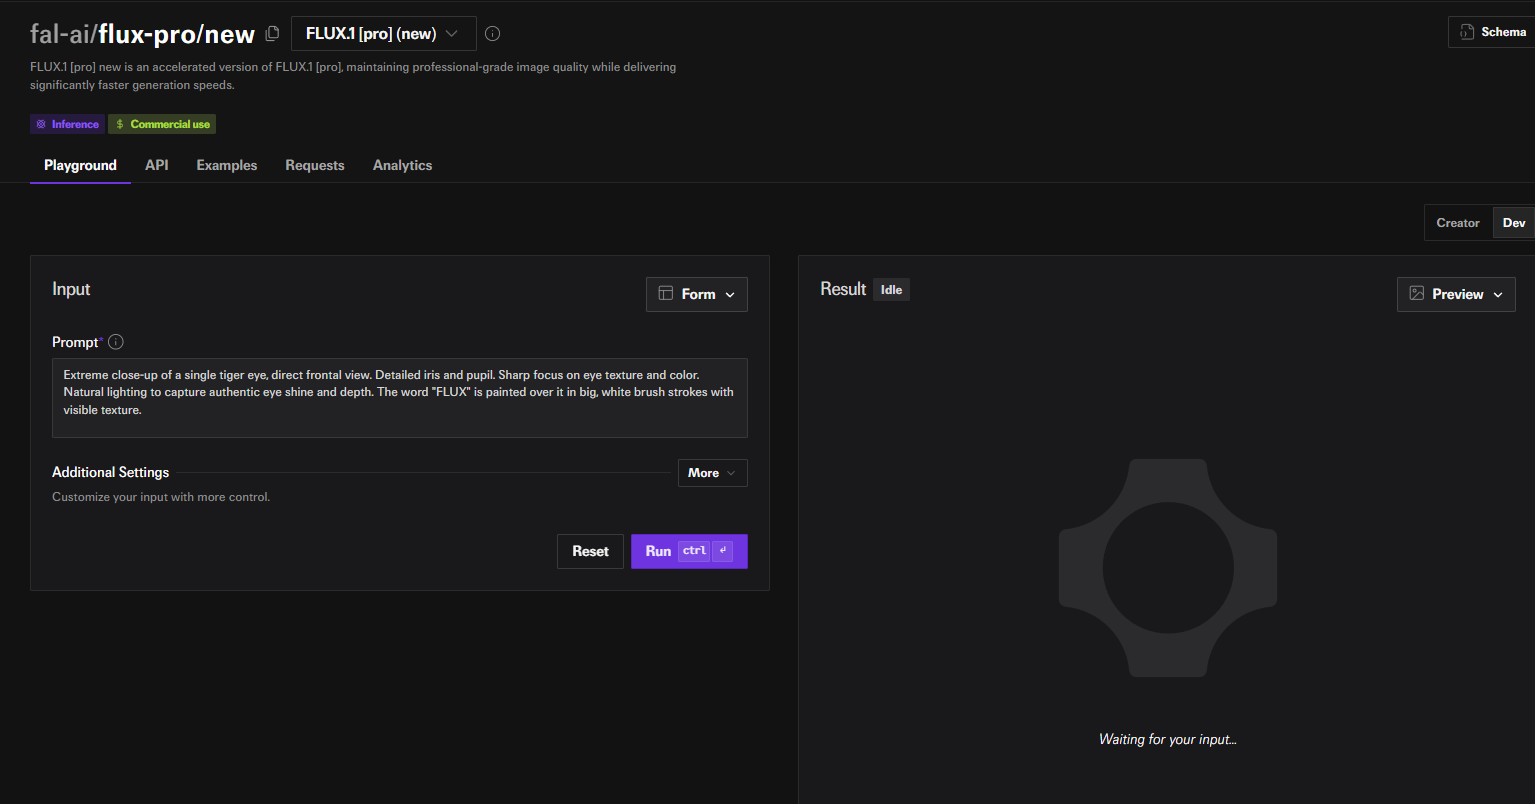Click the Idle status badge

click(891, 290)
